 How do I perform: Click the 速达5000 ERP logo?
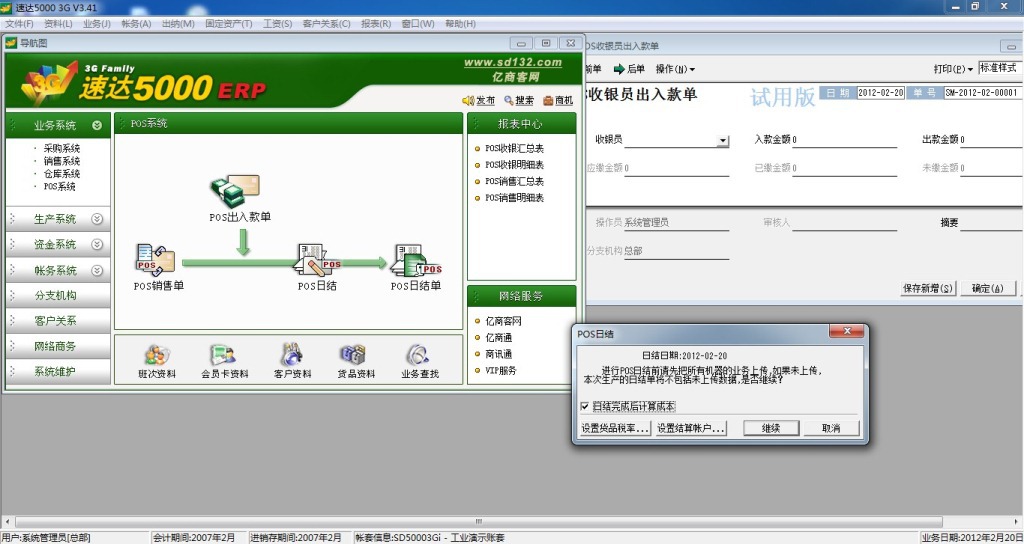pyautogui.click(x=145, y=84)
